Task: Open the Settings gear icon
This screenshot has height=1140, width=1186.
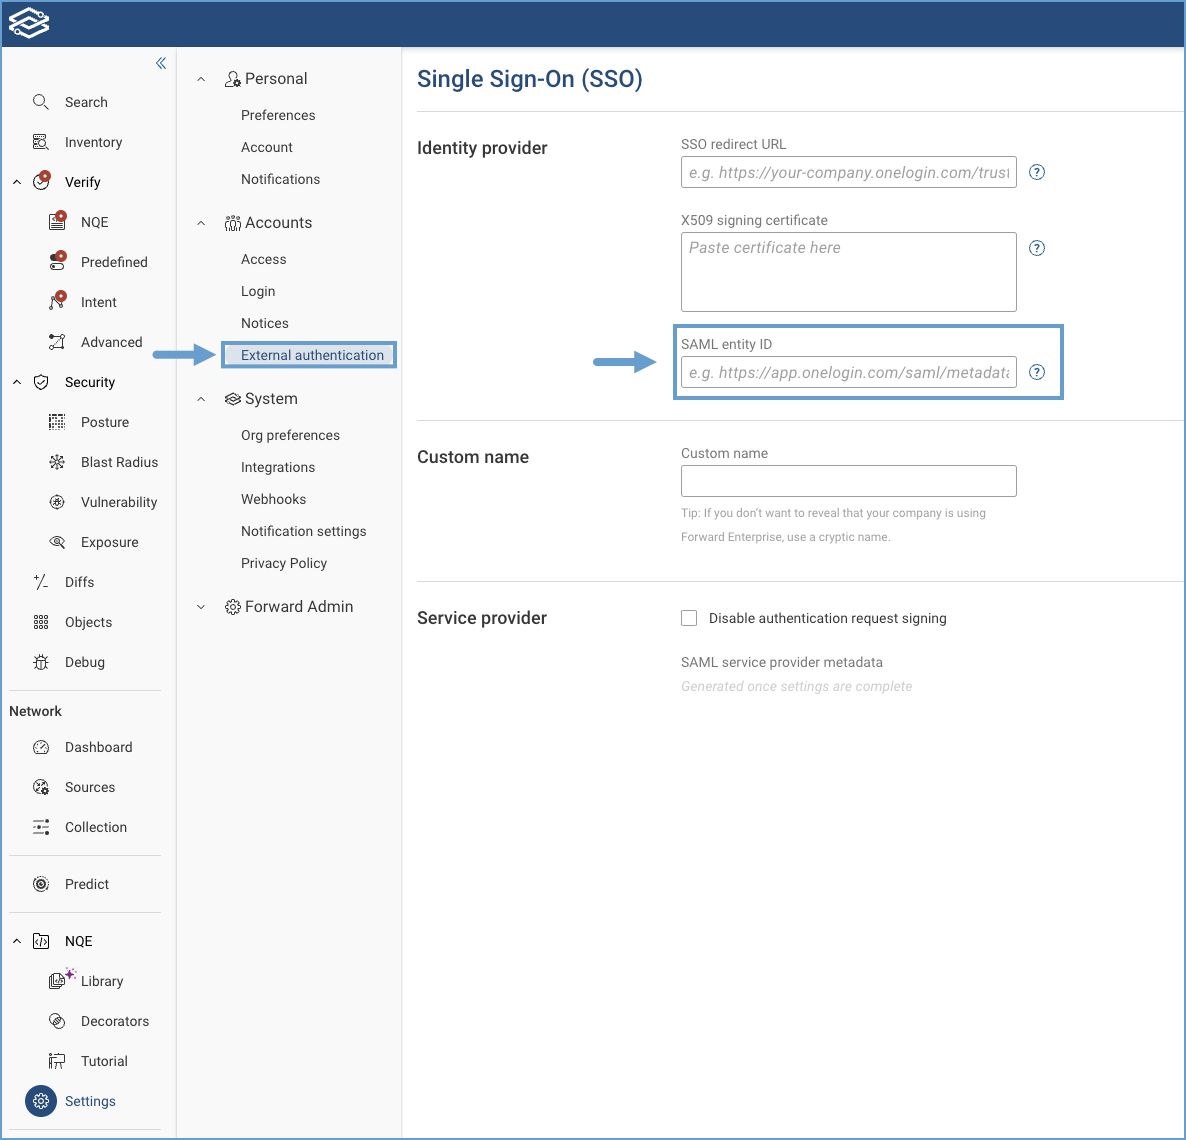Action: [40, 1101]
